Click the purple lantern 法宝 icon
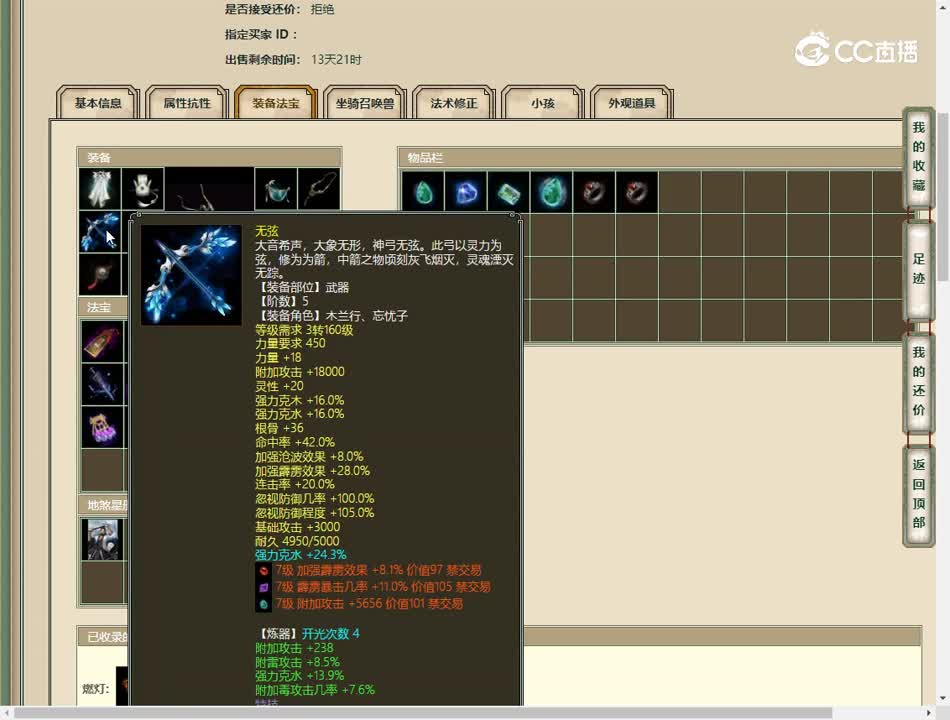Image resolution: width=950 pixels, height=720 pixels. [x=103, y=427]
